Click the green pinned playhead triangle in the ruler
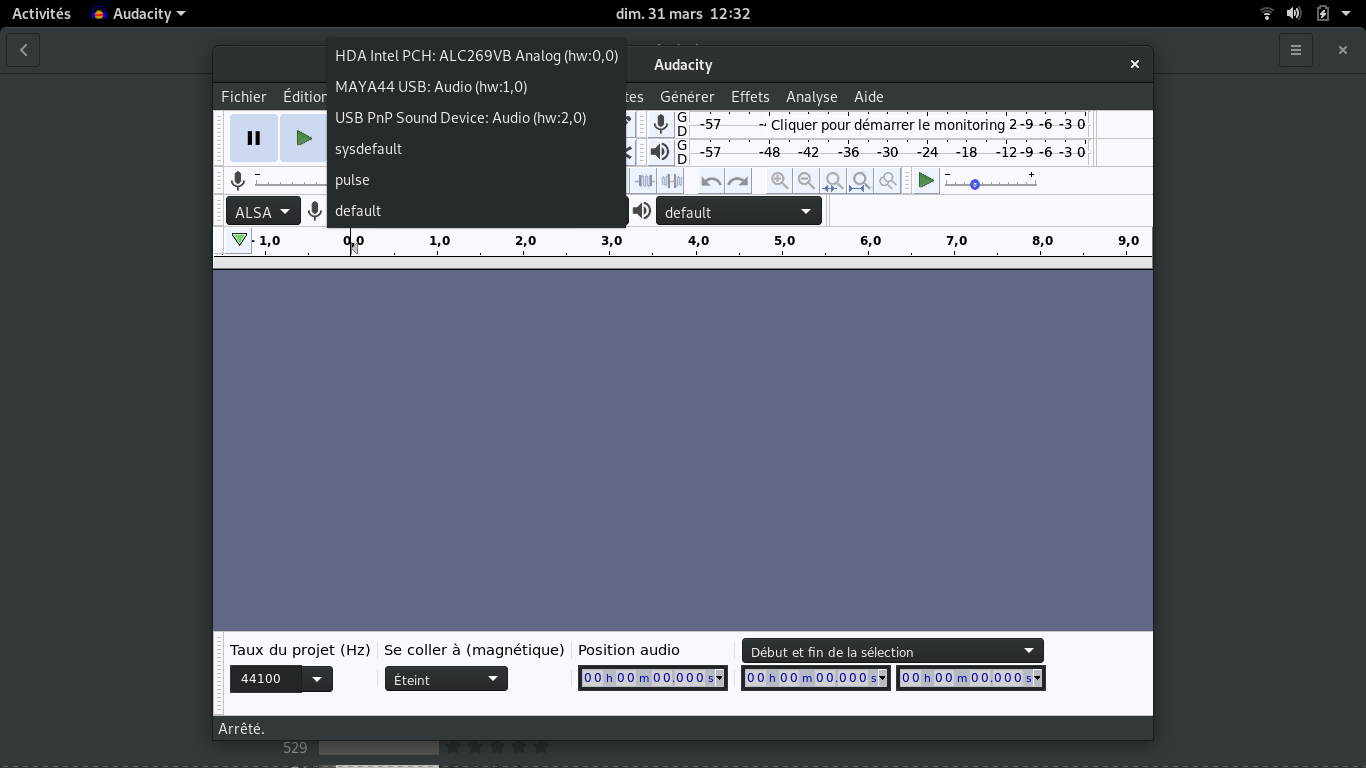 tap(239, 240)
